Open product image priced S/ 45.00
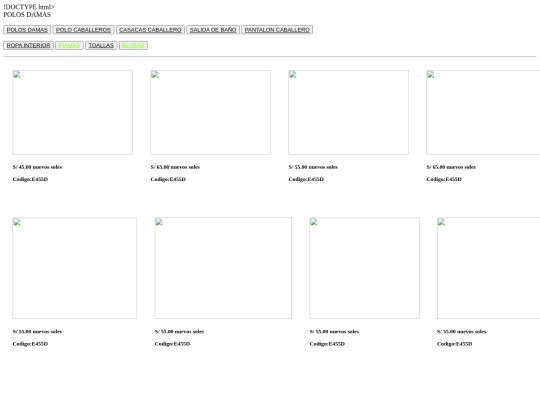Screen dimensions: 540x405 [73, 113]
